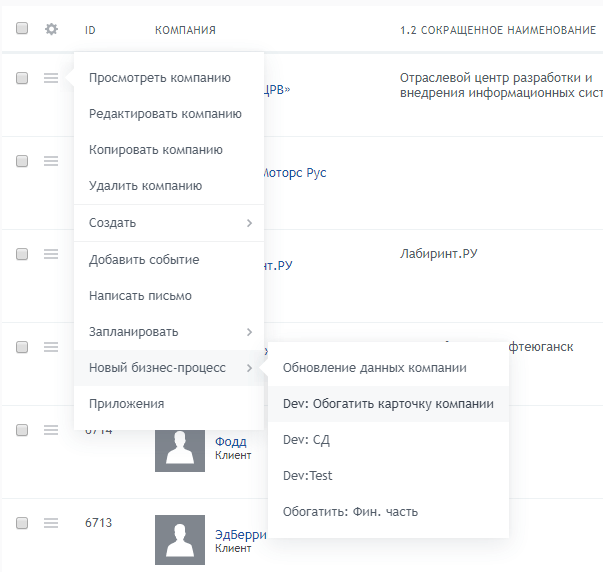The image size is (603, 572).
Task: Run Обновление данных компании business process
Action: click(374, 368)
